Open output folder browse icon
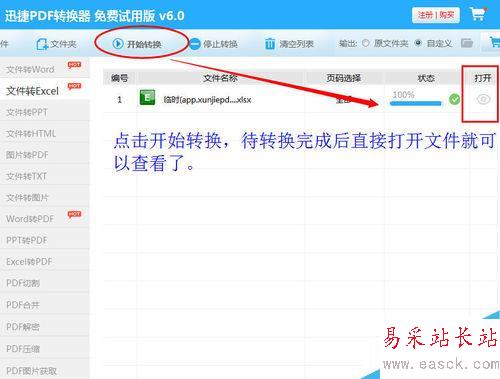The height and width of the screenshot is (379, 500). pyautogui.click(x=467, y=43)
